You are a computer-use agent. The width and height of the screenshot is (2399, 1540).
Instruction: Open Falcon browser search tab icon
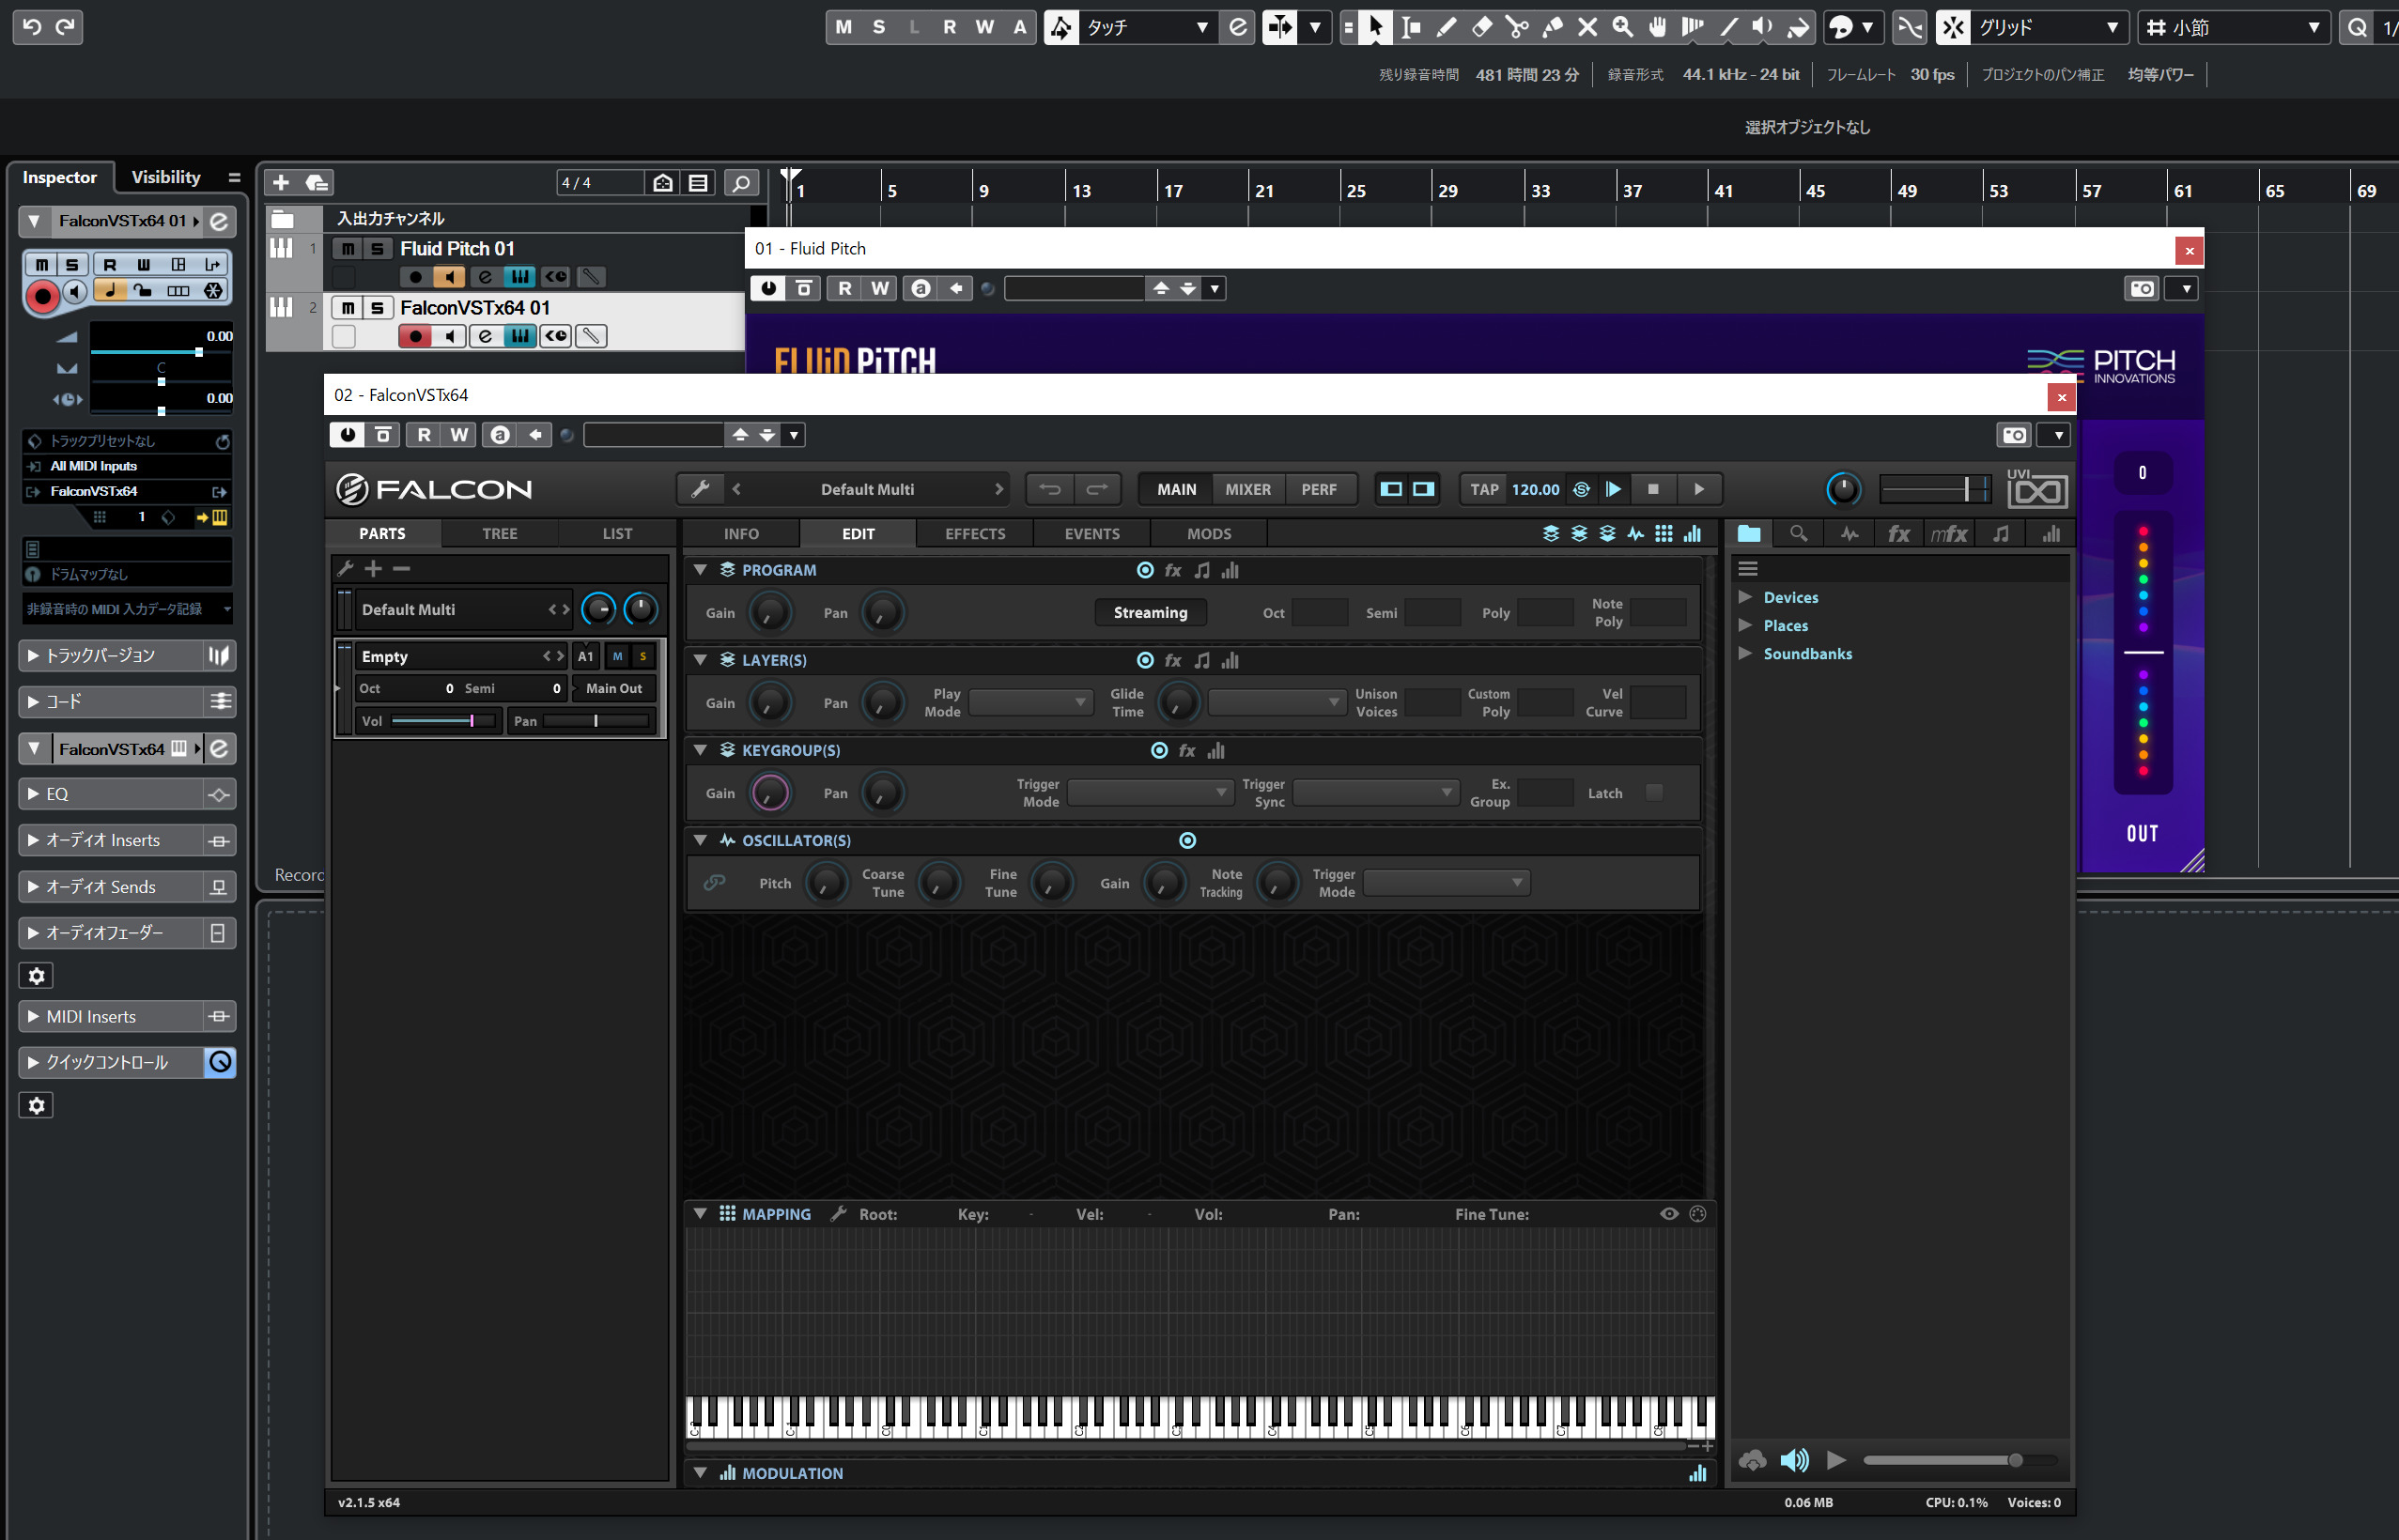click(1798, 534)
